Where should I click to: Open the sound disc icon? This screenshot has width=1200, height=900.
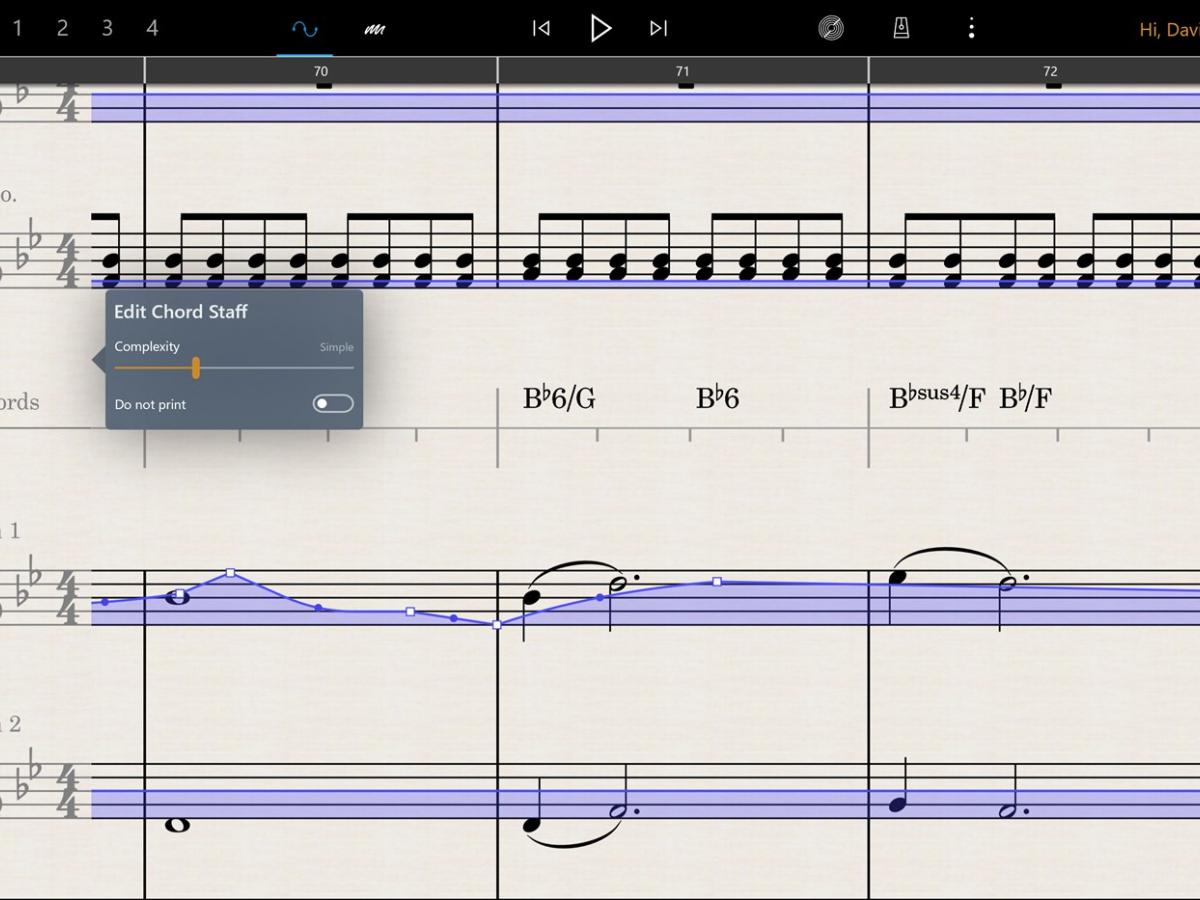pyautogui.click(x=830, y=28)
